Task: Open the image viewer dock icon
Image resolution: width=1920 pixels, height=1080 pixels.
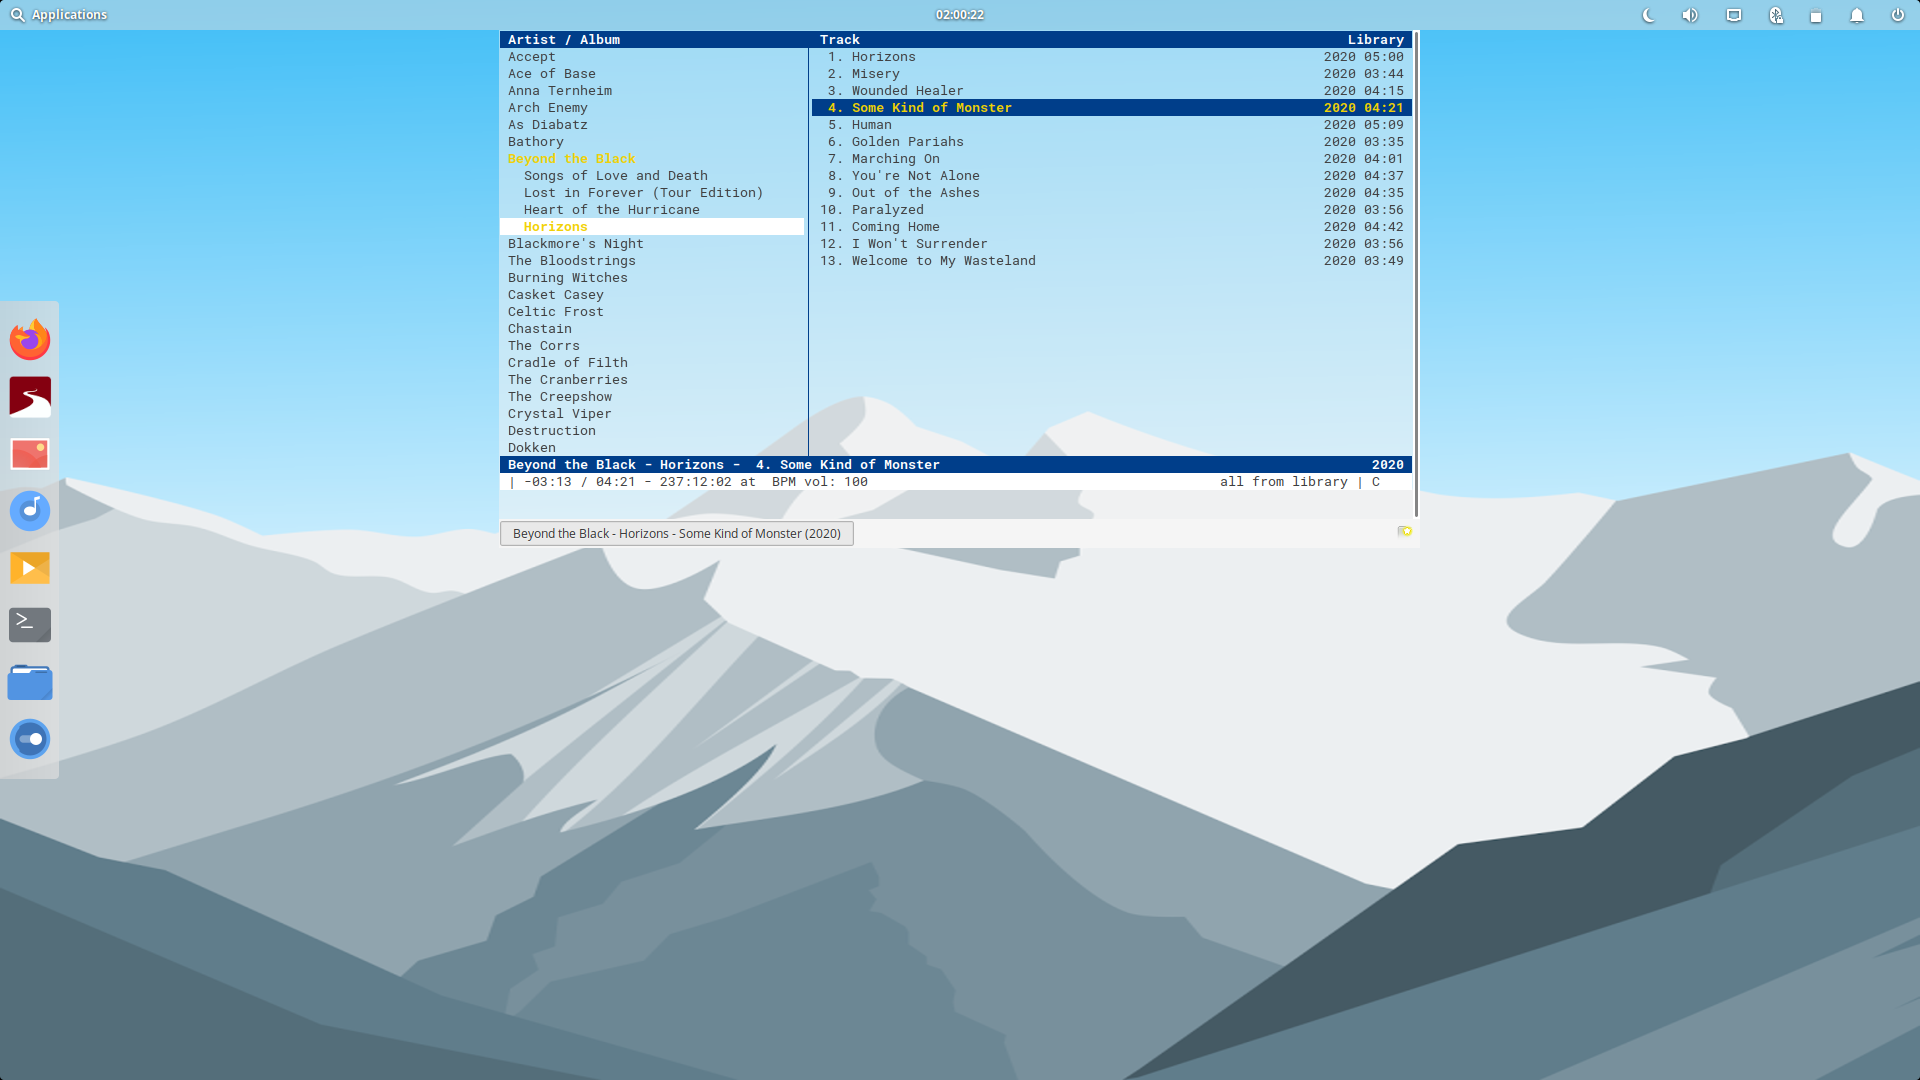Action: pyautogui.click(x=30, y=454)
